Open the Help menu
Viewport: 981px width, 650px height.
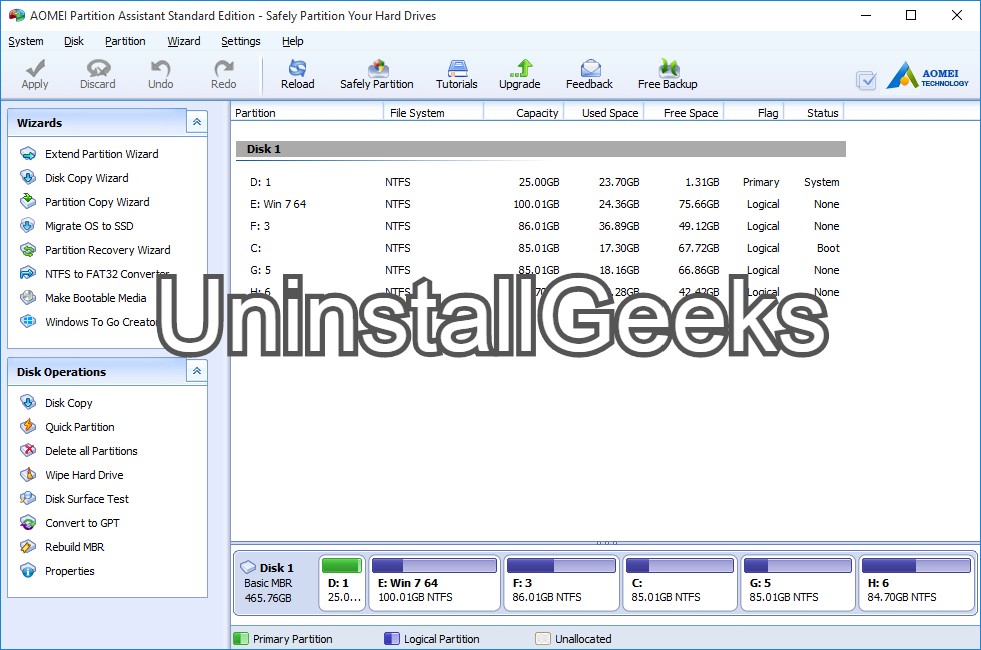292,41
